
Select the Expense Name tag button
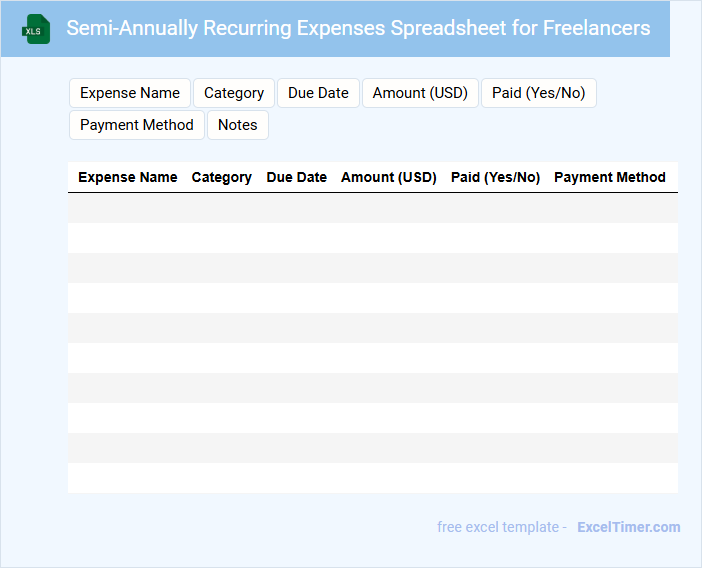pyautogui.click(x=130, y=93)
